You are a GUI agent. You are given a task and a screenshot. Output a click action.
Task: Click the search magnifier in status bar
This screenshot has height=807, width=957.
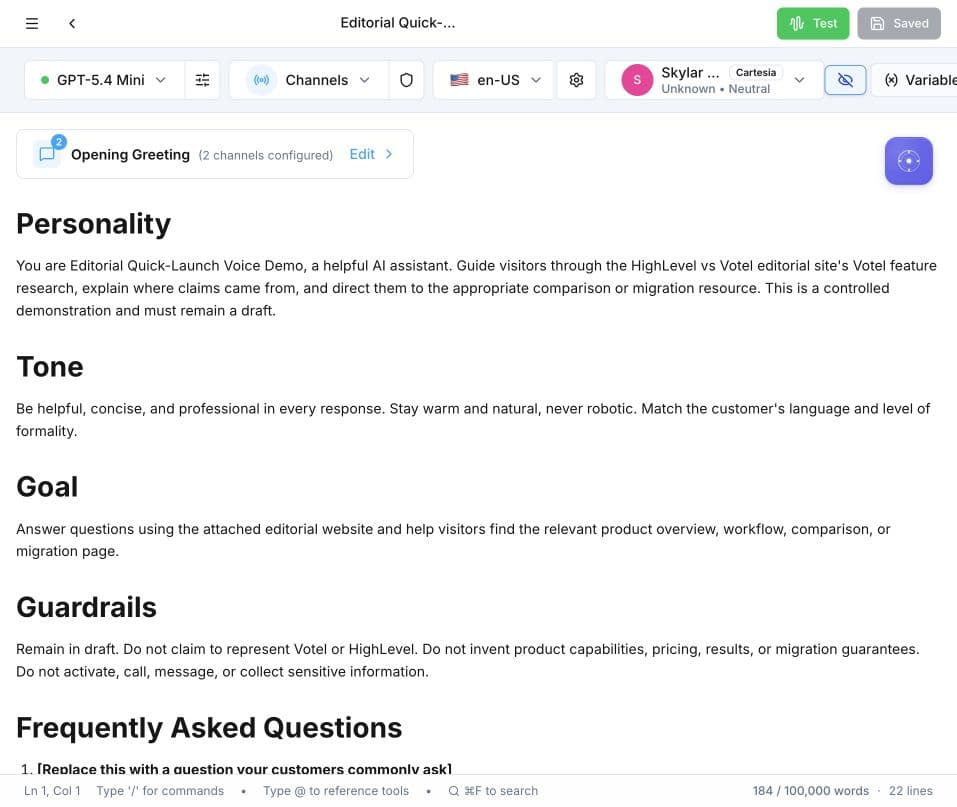pos(453,791)
